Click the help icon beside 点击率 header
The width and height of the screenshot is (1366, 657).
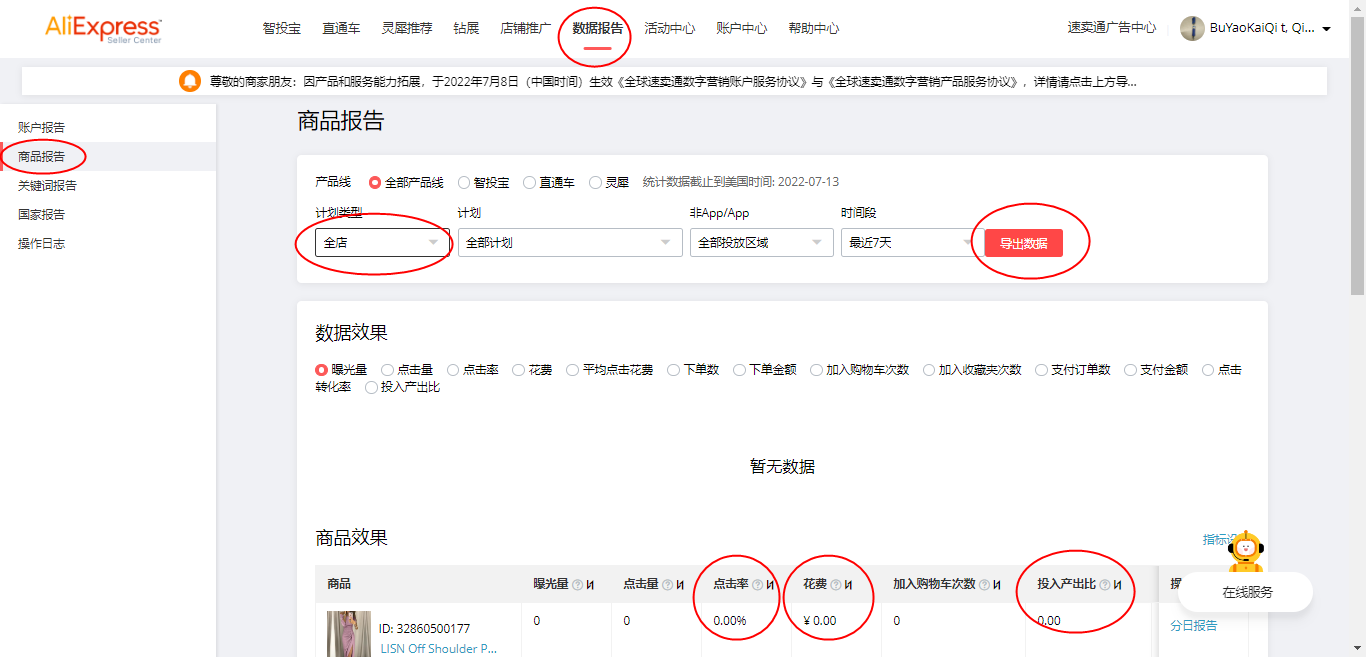coord(756,585)
